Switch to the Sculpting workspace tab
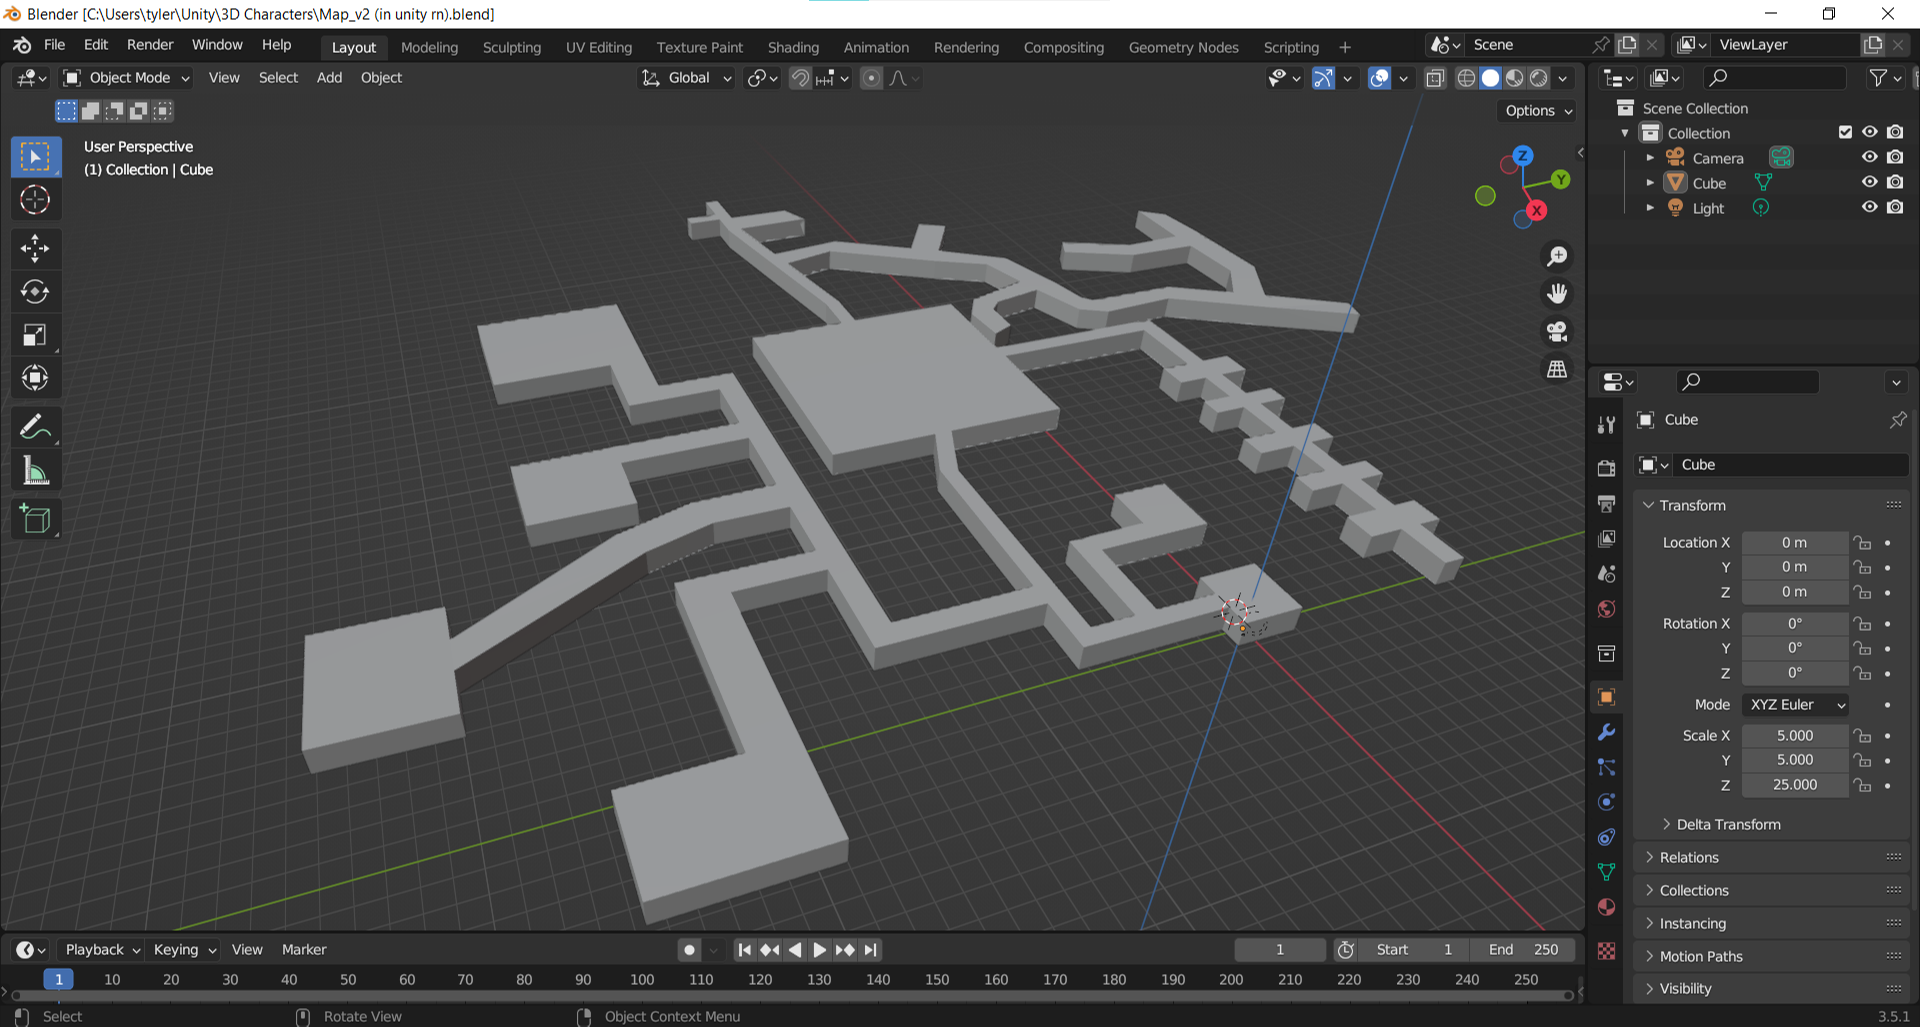 click(511, 47)
